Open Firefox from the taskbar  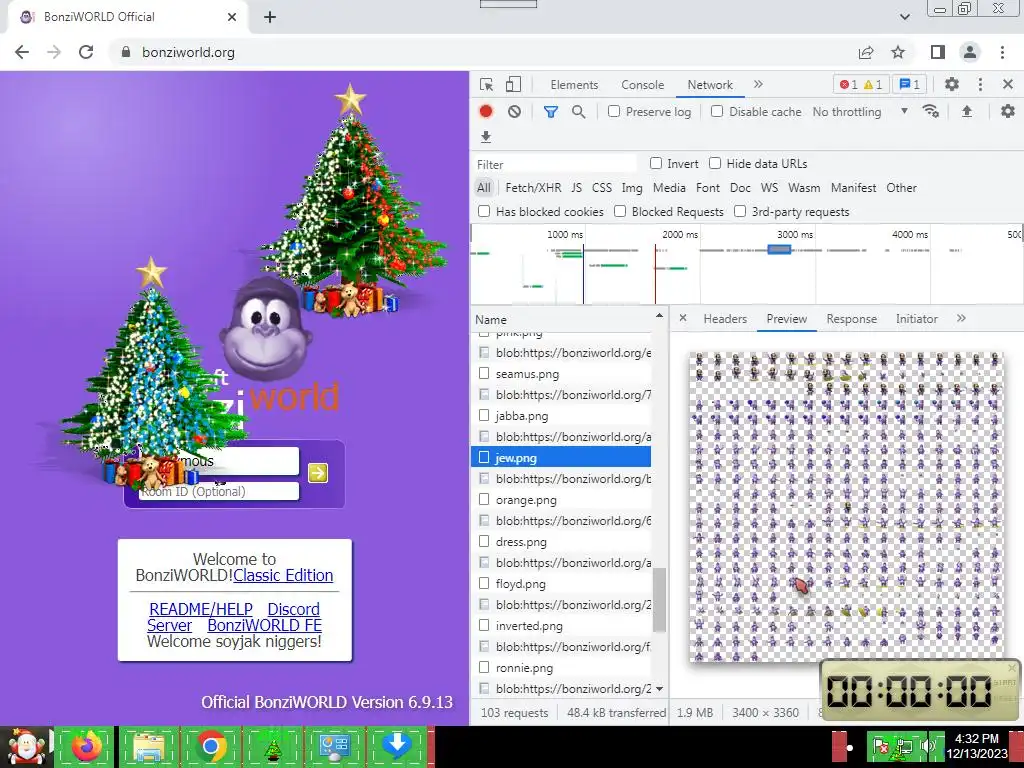click(x=87, y=746)
